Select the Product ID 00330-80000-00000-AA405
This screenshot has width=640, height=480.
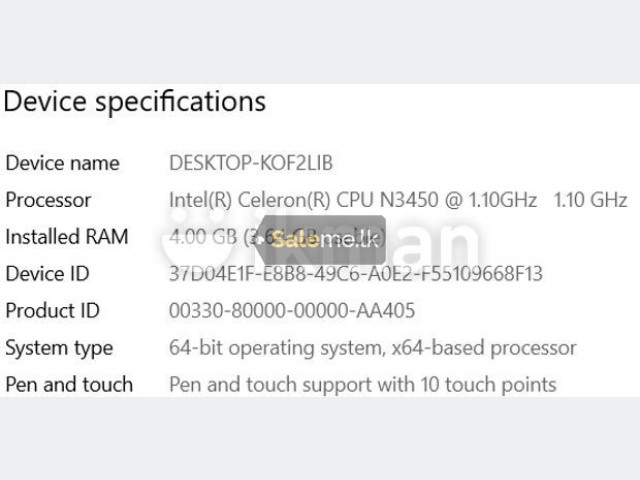coord(292,311)
